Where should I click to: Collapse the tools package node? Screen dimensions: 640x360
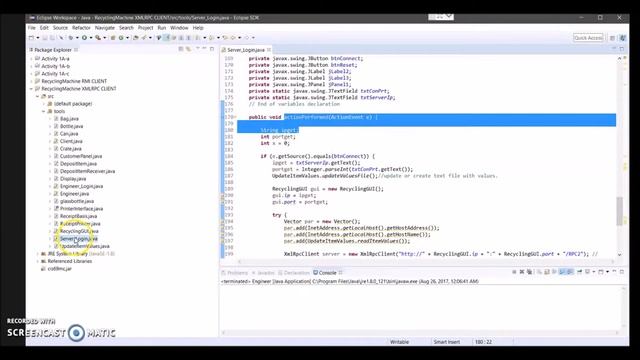[43, 111]
